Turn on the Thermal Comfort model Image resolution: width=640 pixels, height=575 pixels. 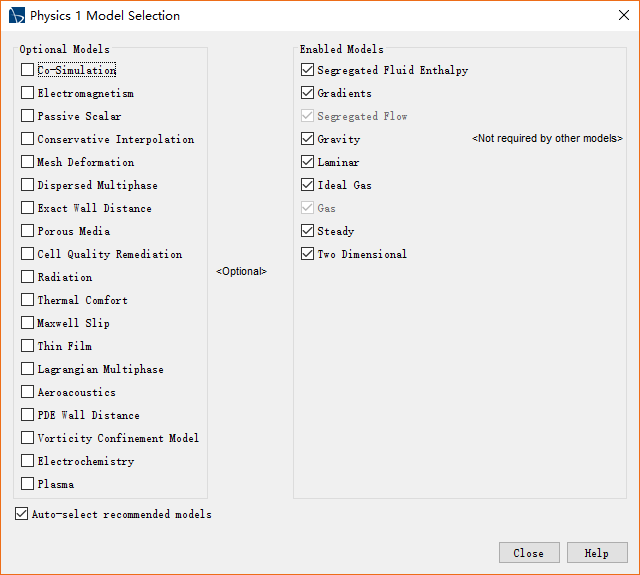click(27, 300)
